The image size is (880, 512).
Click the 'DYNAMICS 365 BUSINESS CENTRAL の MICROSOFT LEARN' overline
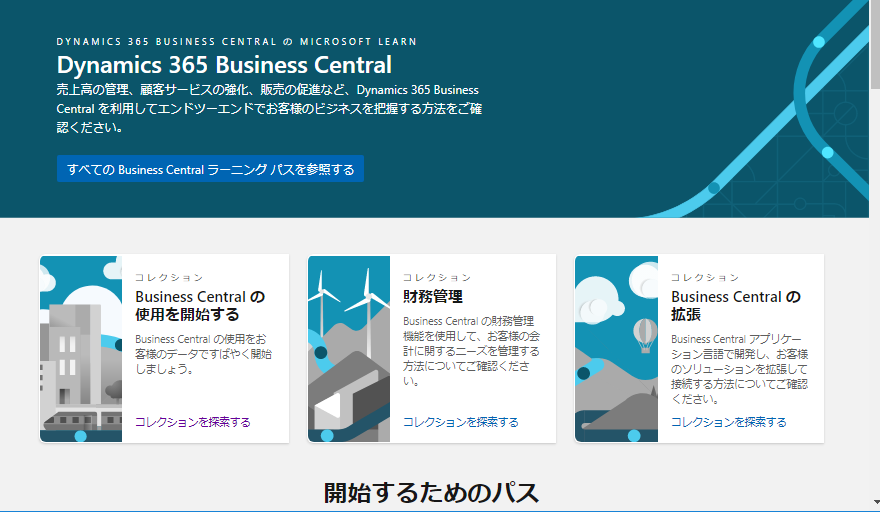click(x=237, y=42)
